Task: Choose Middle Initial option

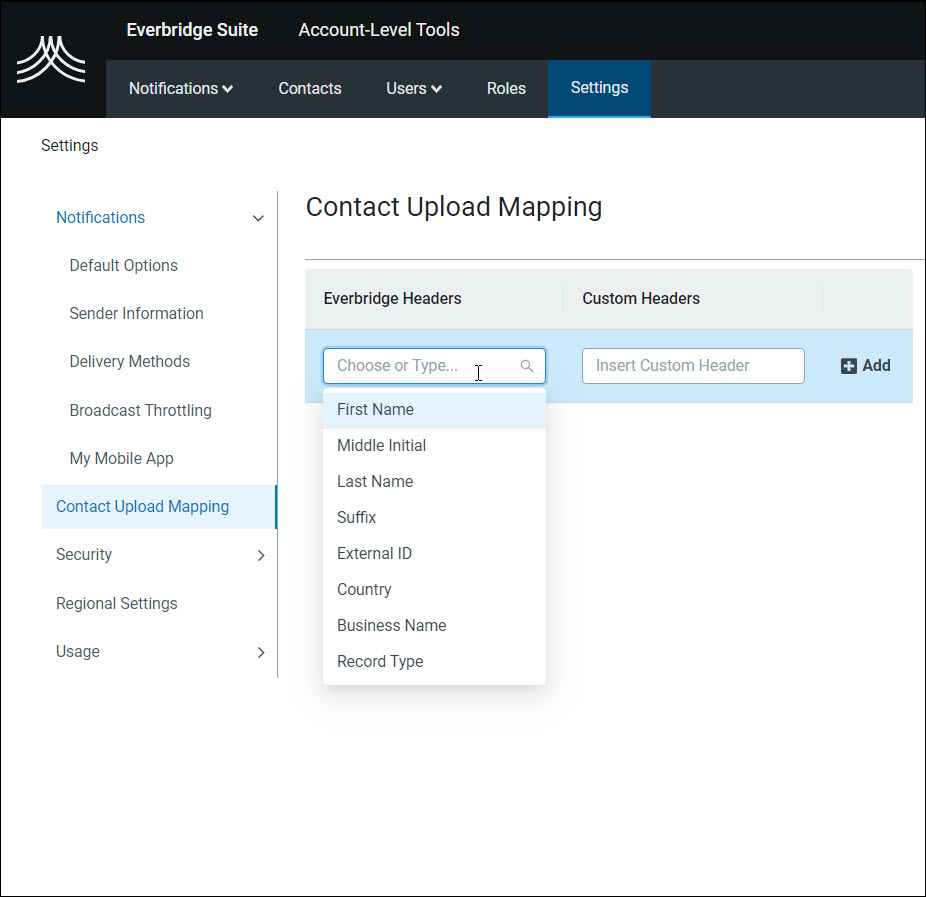Action: pos(381,445)
